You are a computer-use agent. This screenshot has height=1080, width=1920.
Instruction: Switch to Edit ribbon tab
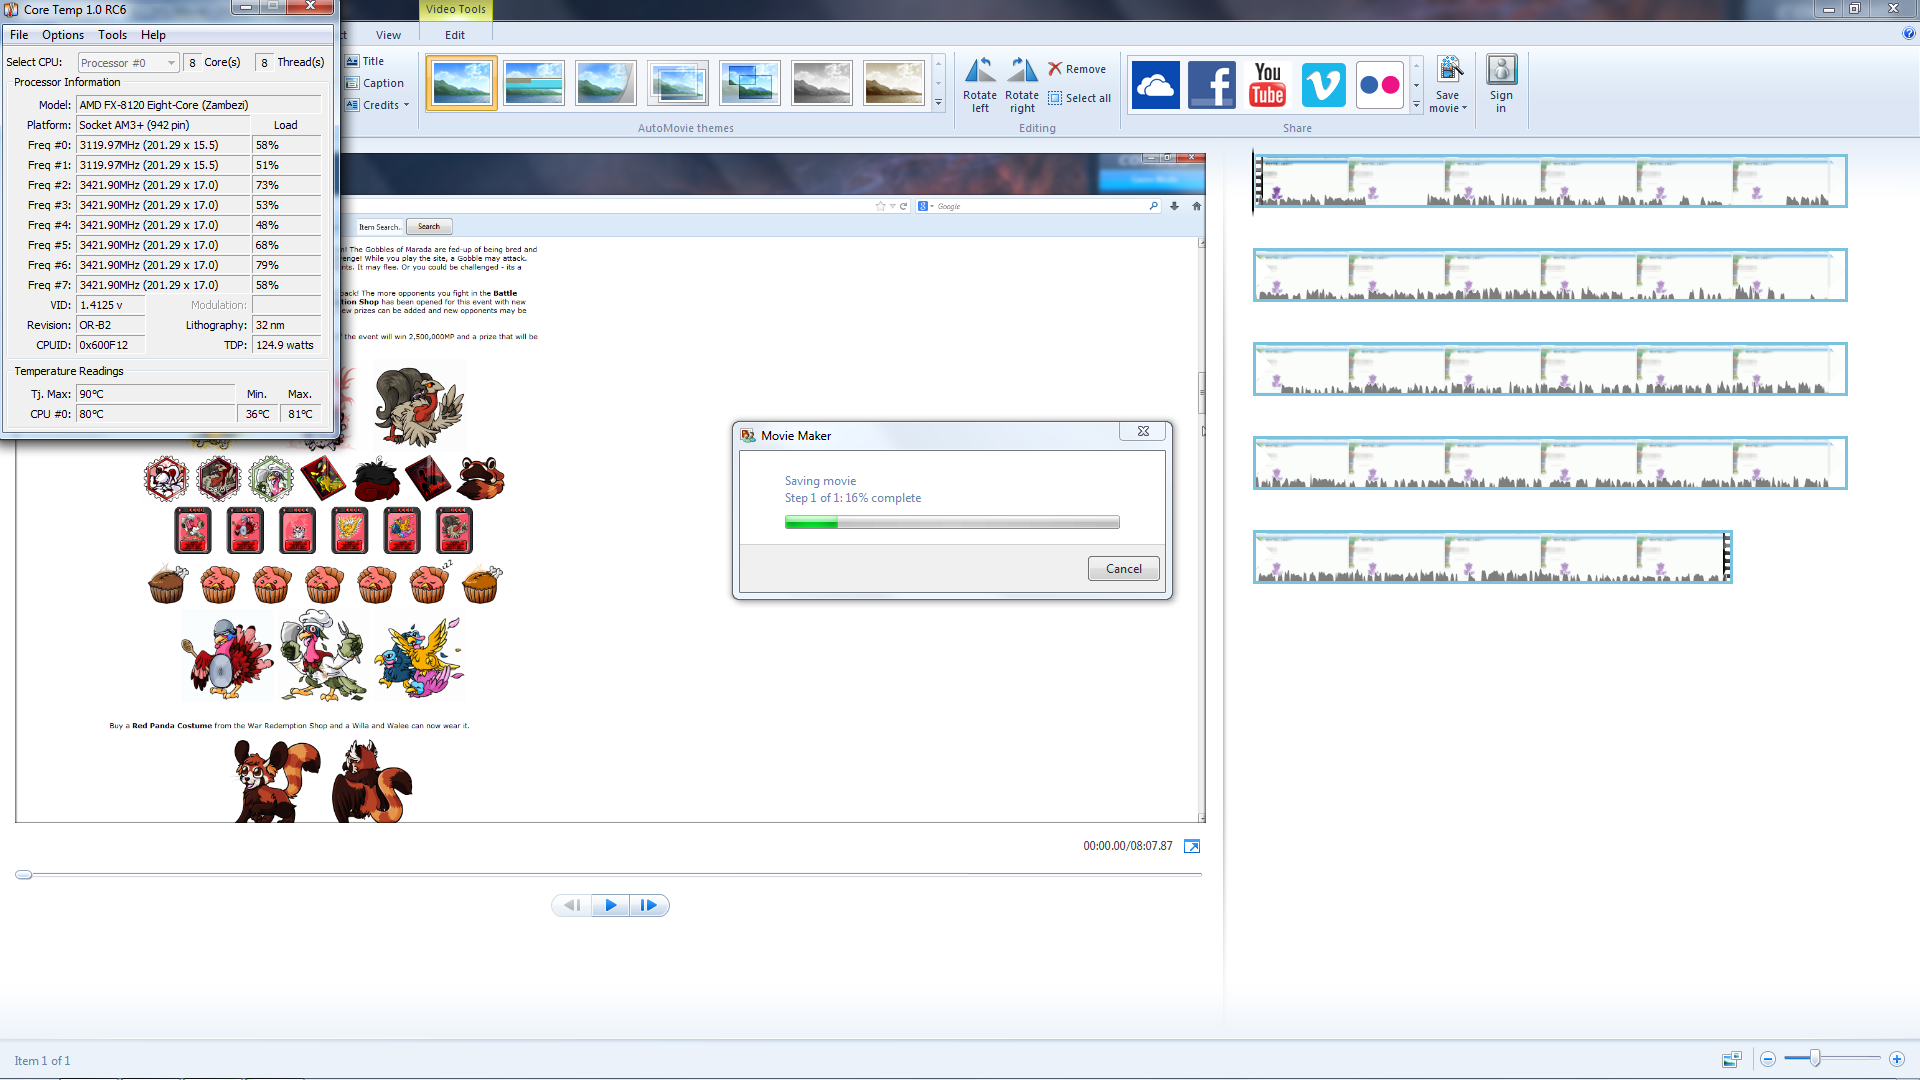pos(455,35)
